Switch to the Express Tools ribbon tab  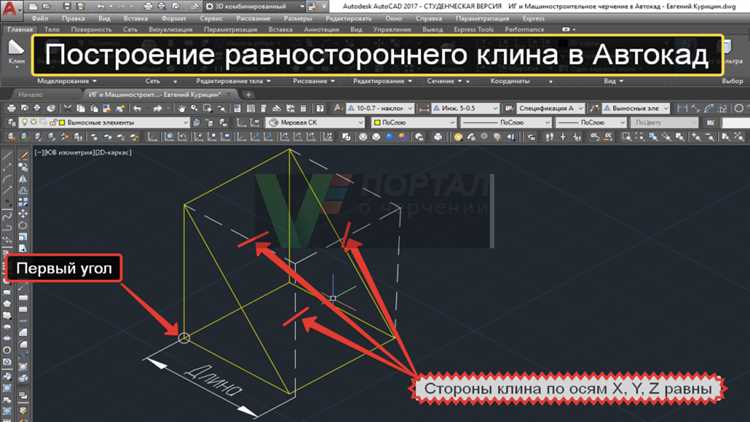click(474, 29)
